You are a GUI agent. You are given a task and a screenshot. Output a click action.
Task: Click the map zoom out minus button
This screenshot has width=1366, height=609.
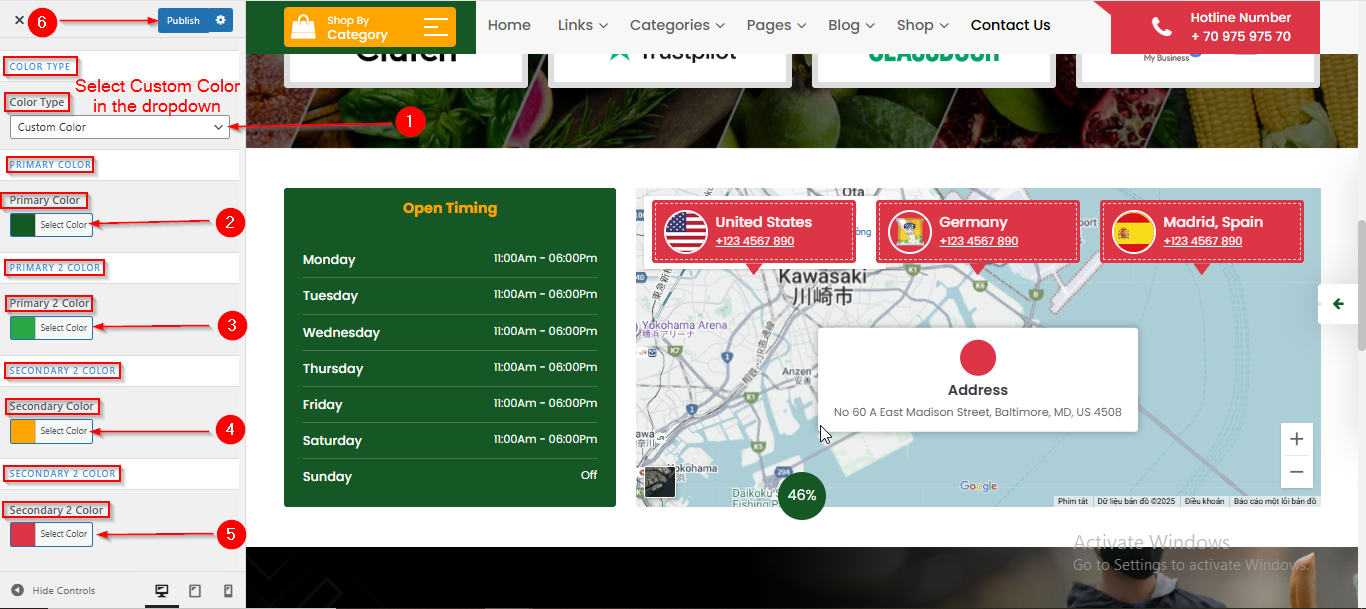tap(1296, 472)
